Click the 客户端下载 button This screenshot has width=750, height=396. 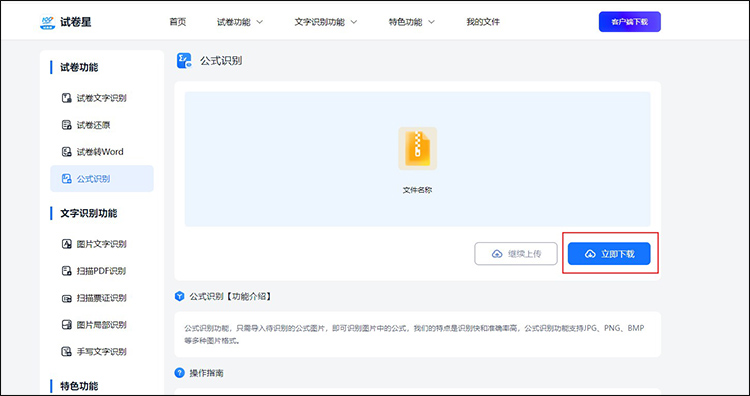pos(629,22)
